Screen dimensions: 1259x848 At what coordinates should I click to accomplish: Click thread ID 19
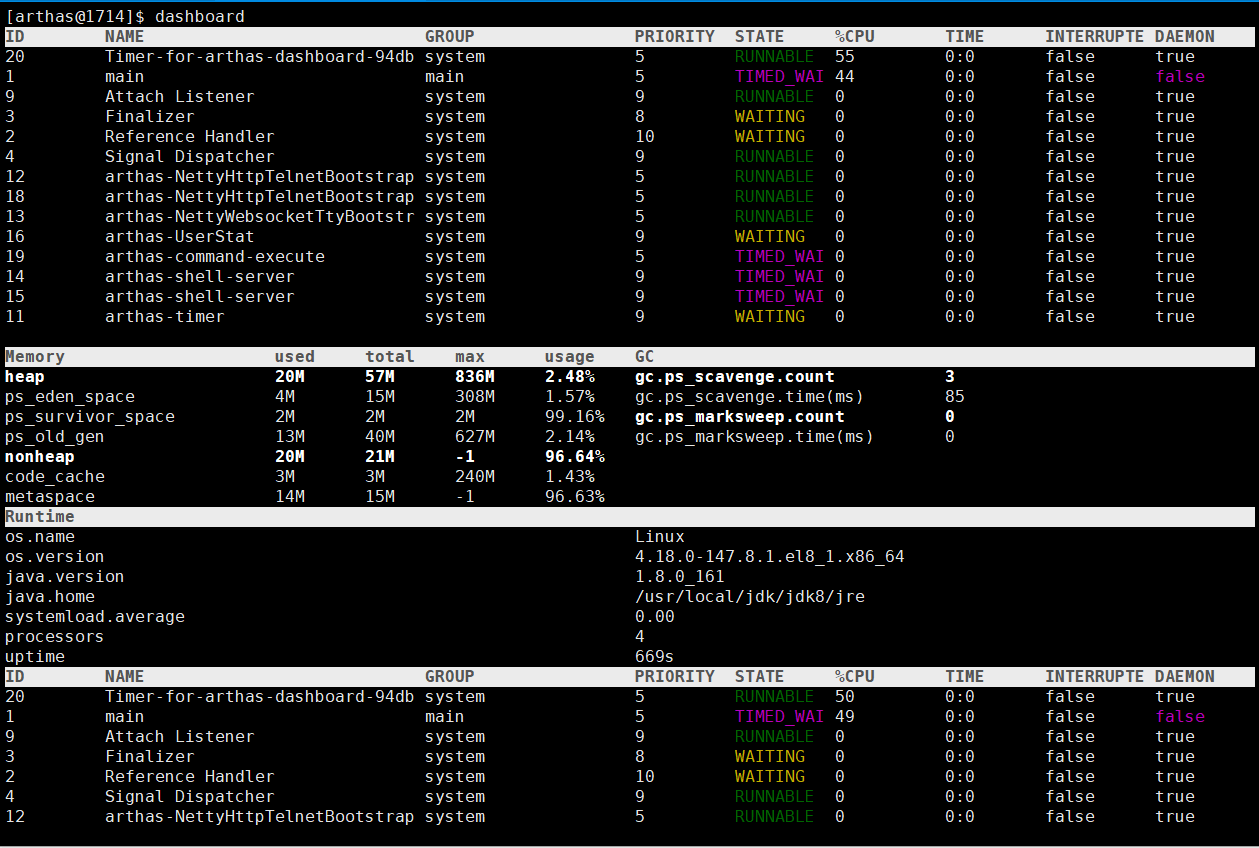coord(15,257)
